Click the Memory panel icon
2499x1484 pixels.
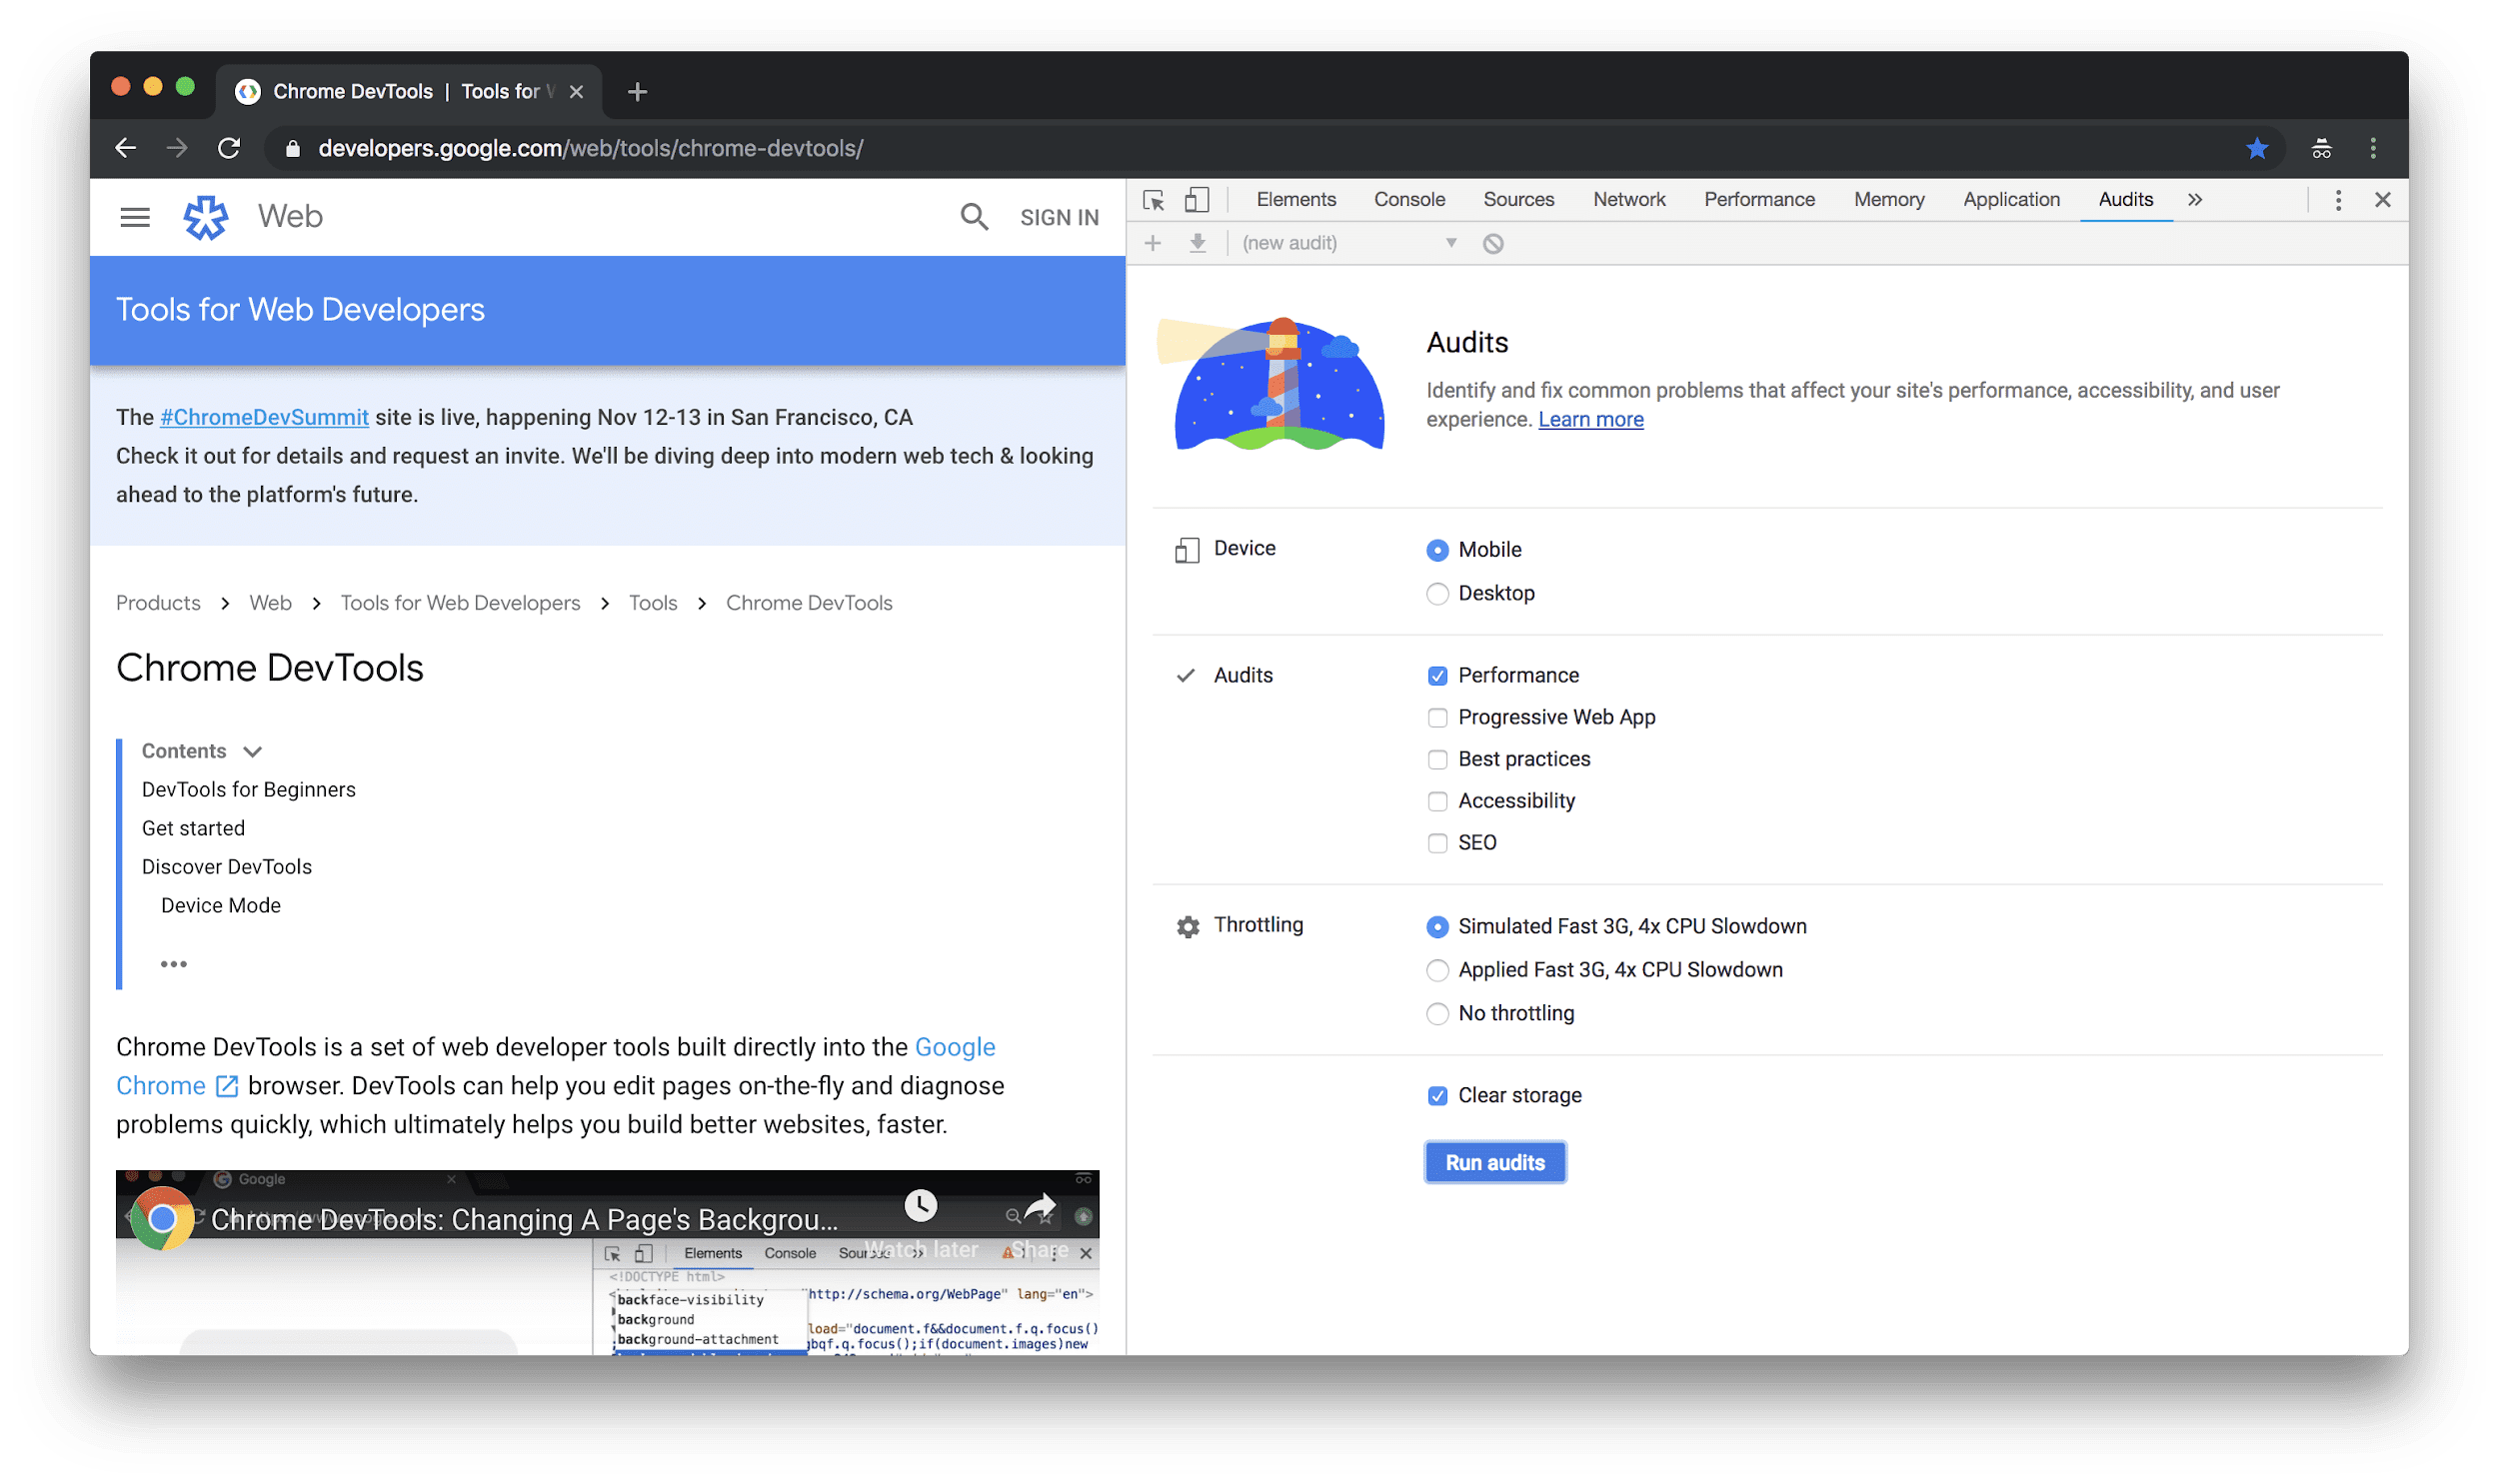[1887, 198]
